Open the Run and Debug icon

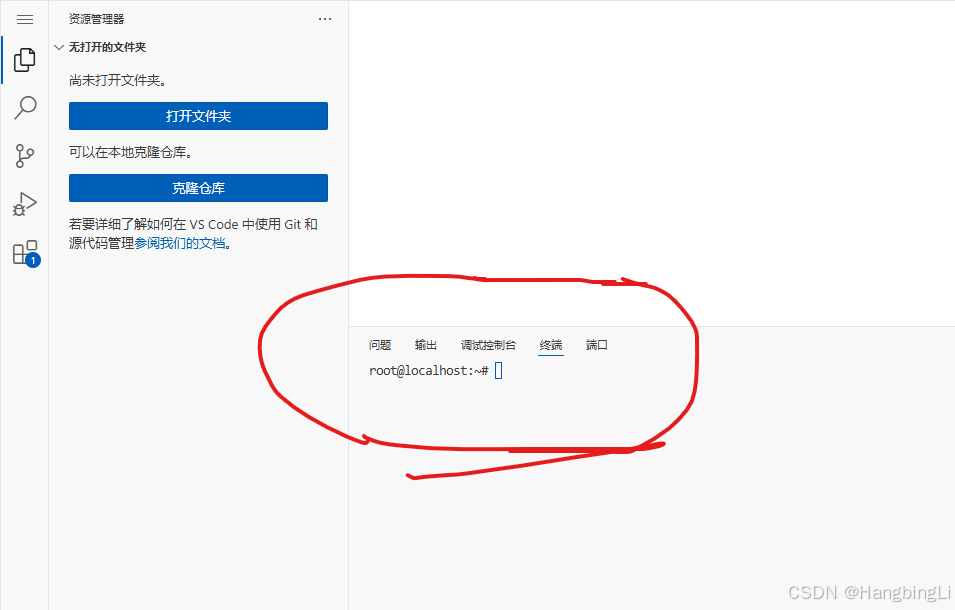click(25, 204)
